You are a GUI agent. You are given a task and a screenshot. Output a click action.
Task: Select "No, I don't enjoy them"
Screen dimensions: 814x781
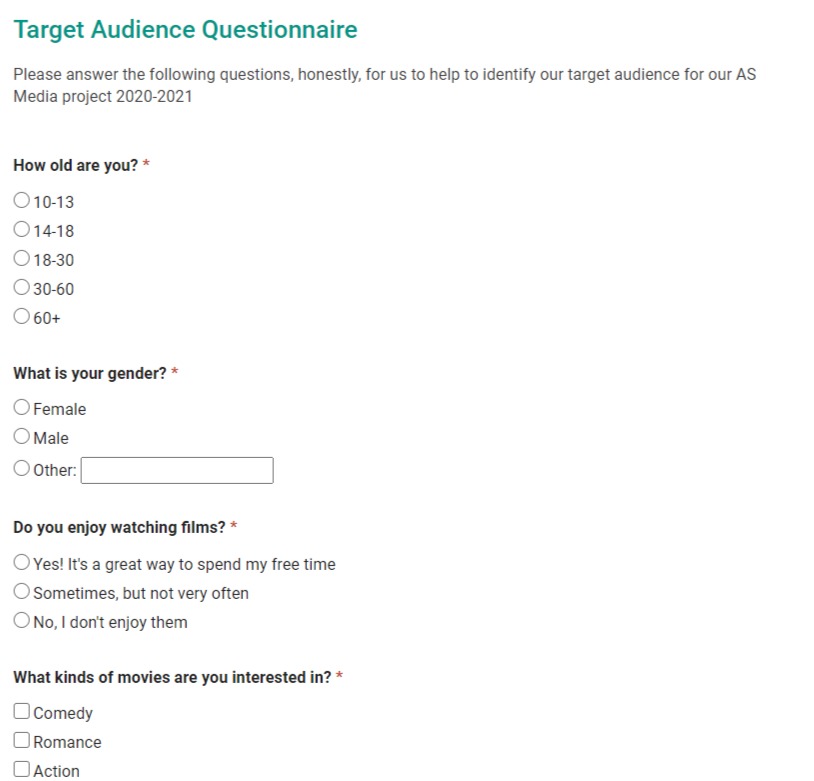coord(22,621)
